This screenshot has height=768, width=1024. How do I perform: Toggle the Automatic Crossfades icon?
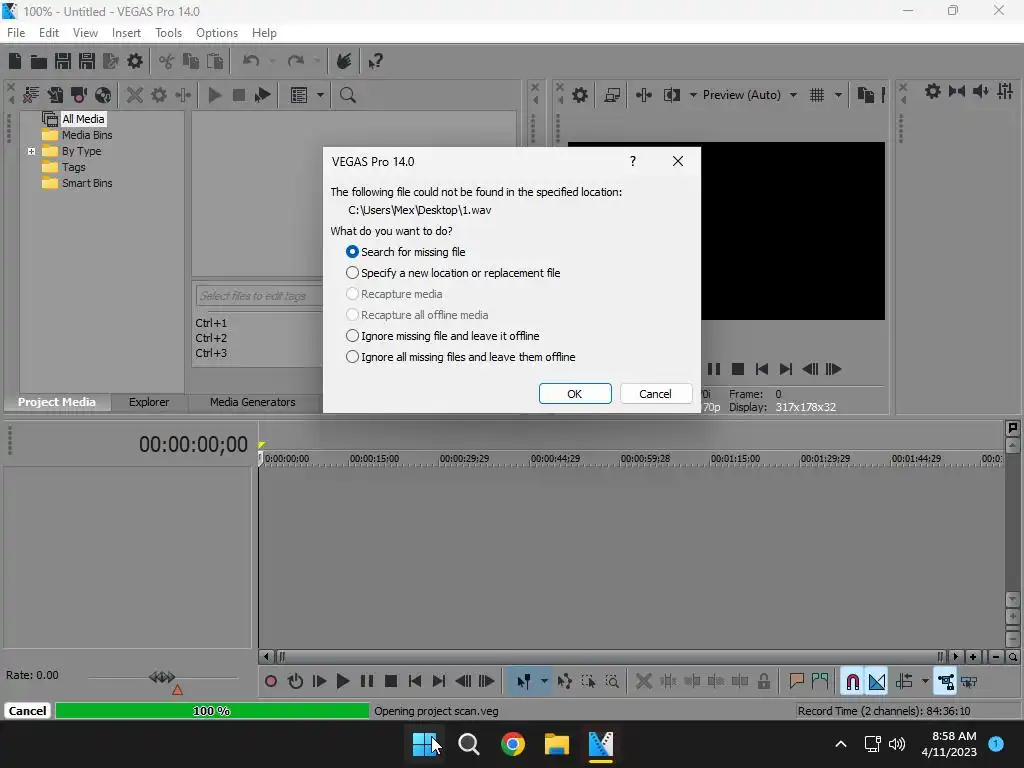click(876, 682)
